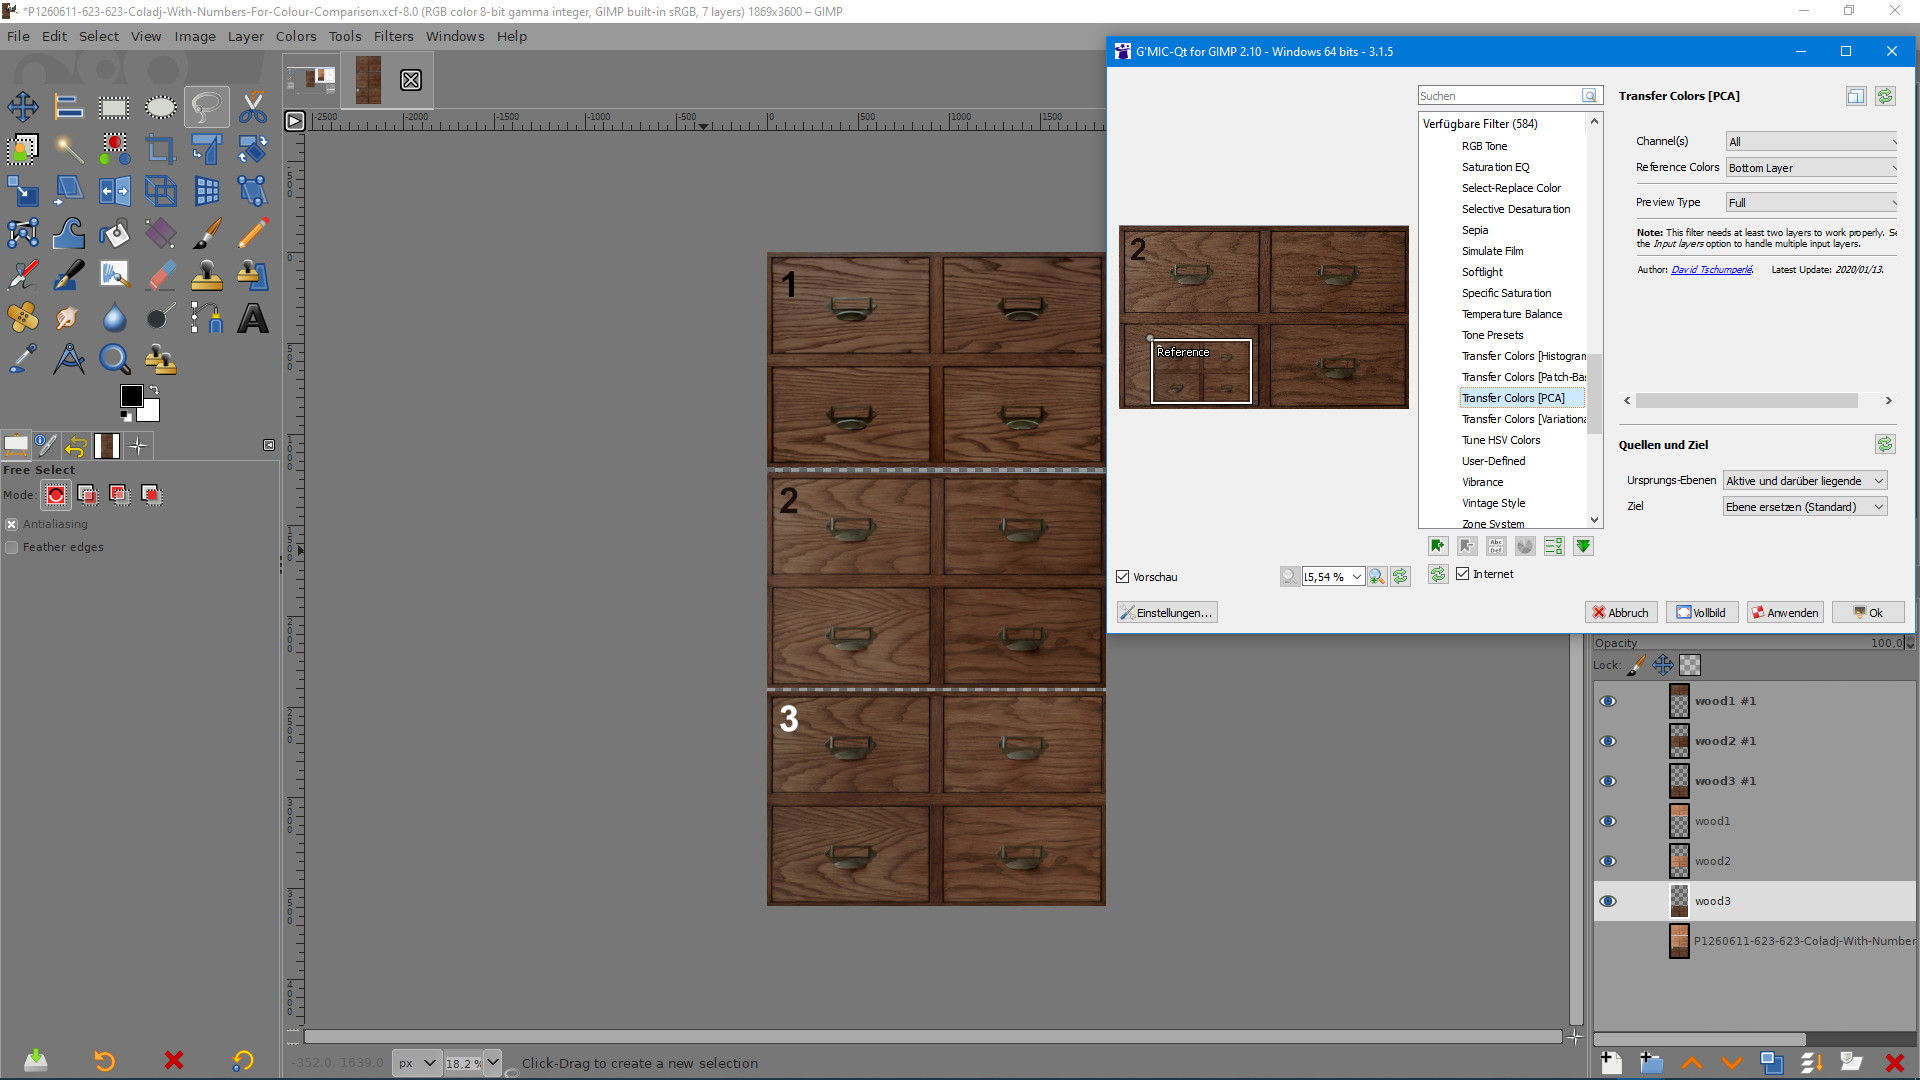Select the Text tool
The image size is (1920, 1080).
(x=253, y=319)
